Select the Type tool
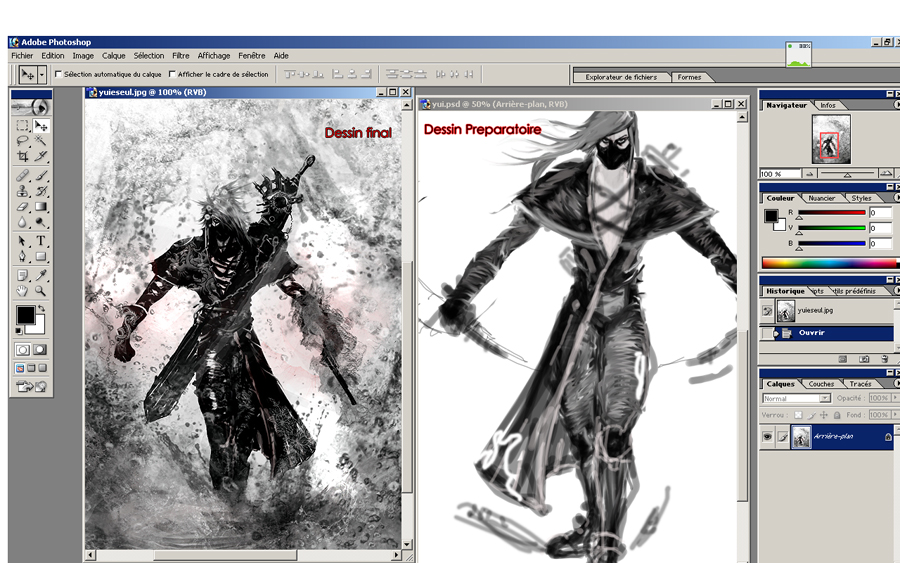The image size is (900, 563). (x=41, y=241)
